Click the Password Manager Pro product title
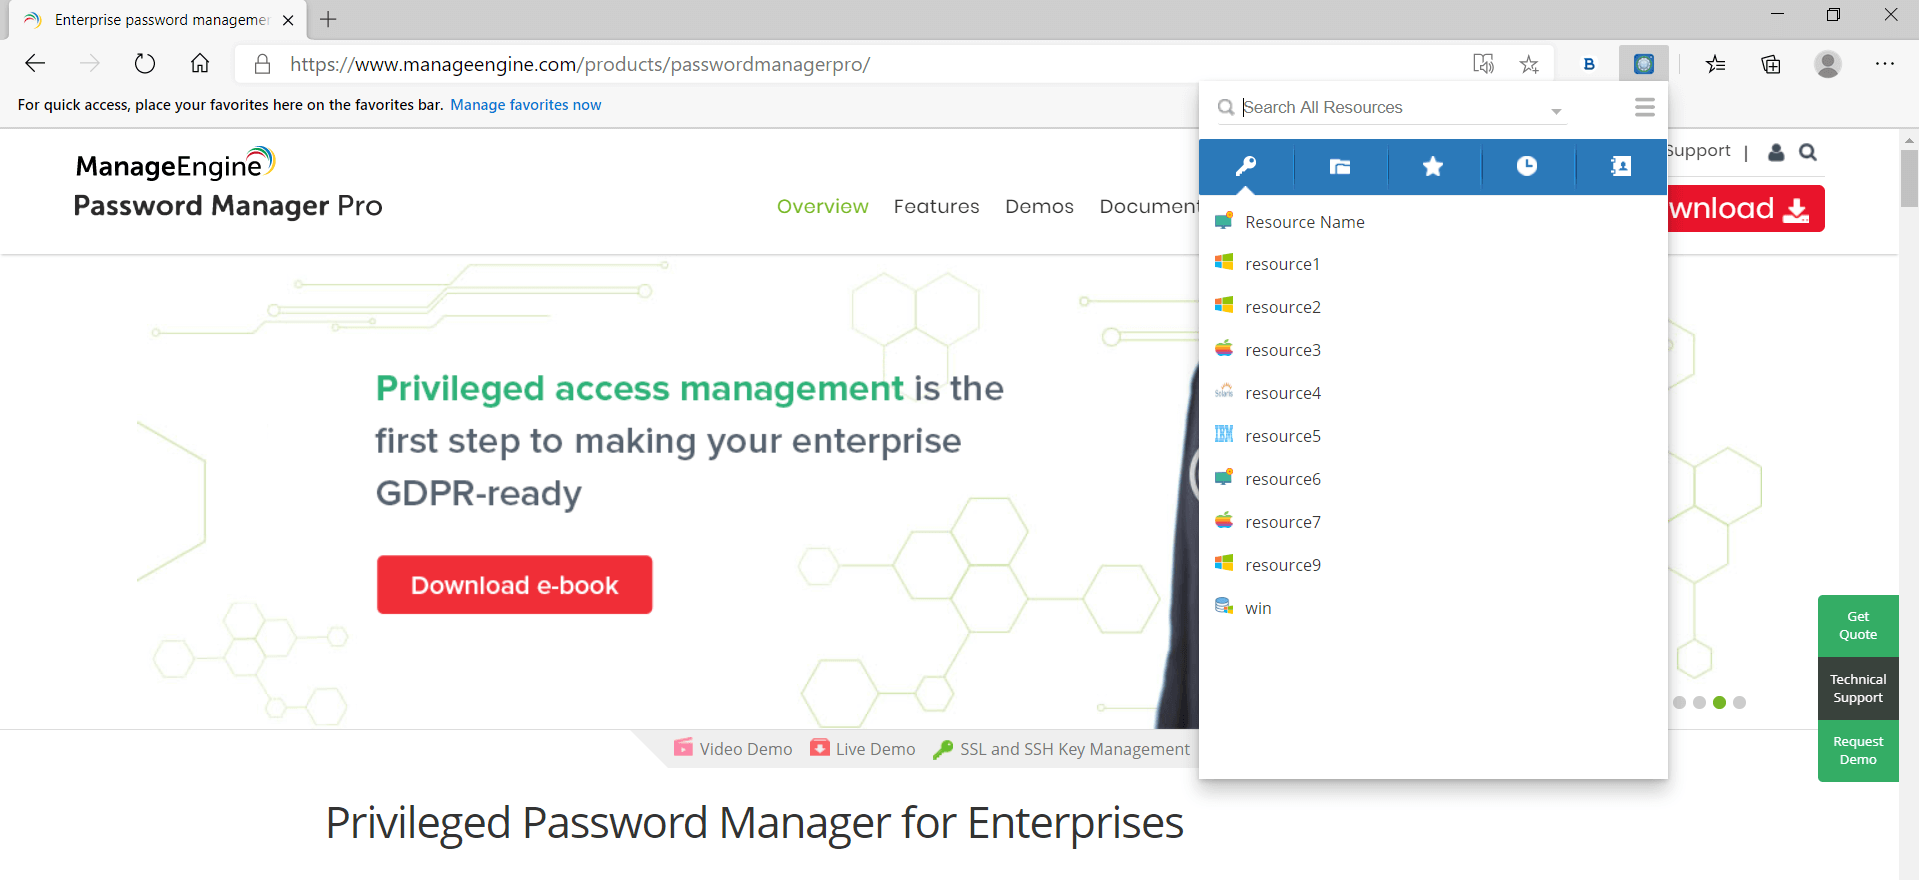 point(228,206)
